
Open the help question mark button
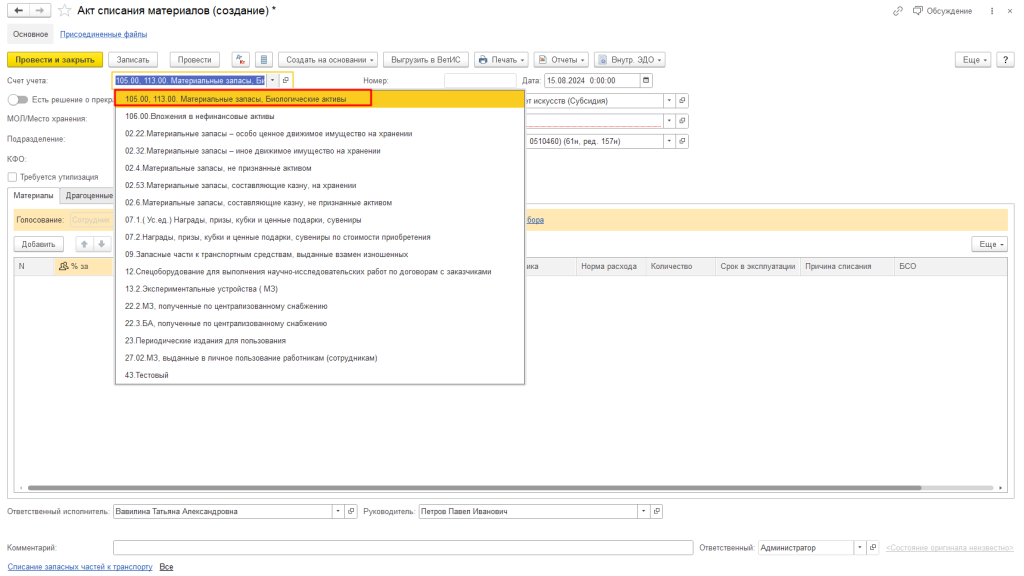[1006, 60]
